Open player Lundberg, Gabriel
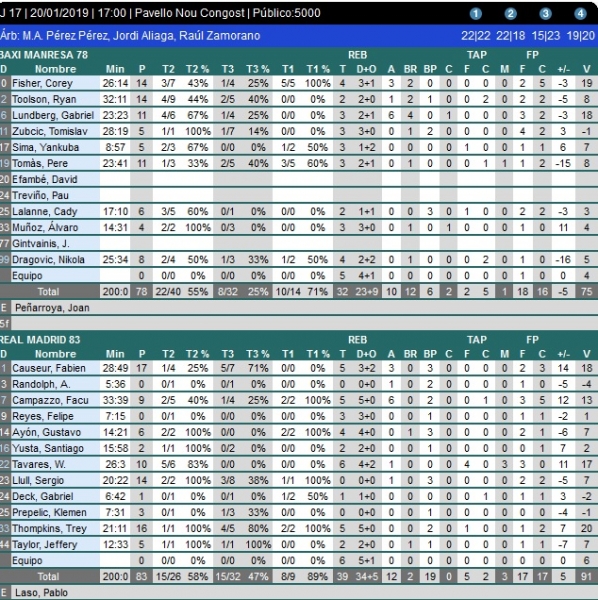This screenshot has width=598, height=600. click(x=53, y=116)
